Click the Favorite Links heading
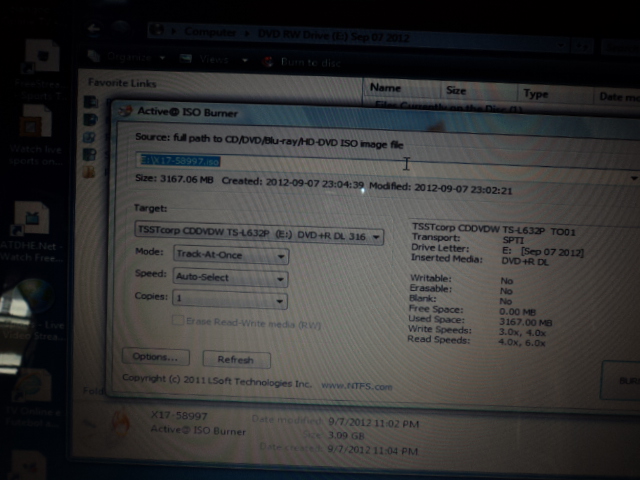 [x=122, y=83]
